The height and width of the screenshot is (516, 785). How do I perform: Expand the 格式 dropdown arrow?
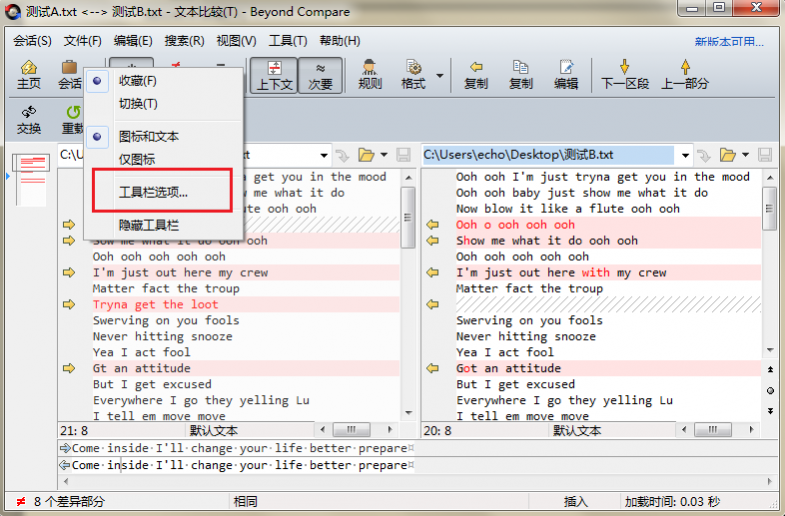[x=440, y=76]
